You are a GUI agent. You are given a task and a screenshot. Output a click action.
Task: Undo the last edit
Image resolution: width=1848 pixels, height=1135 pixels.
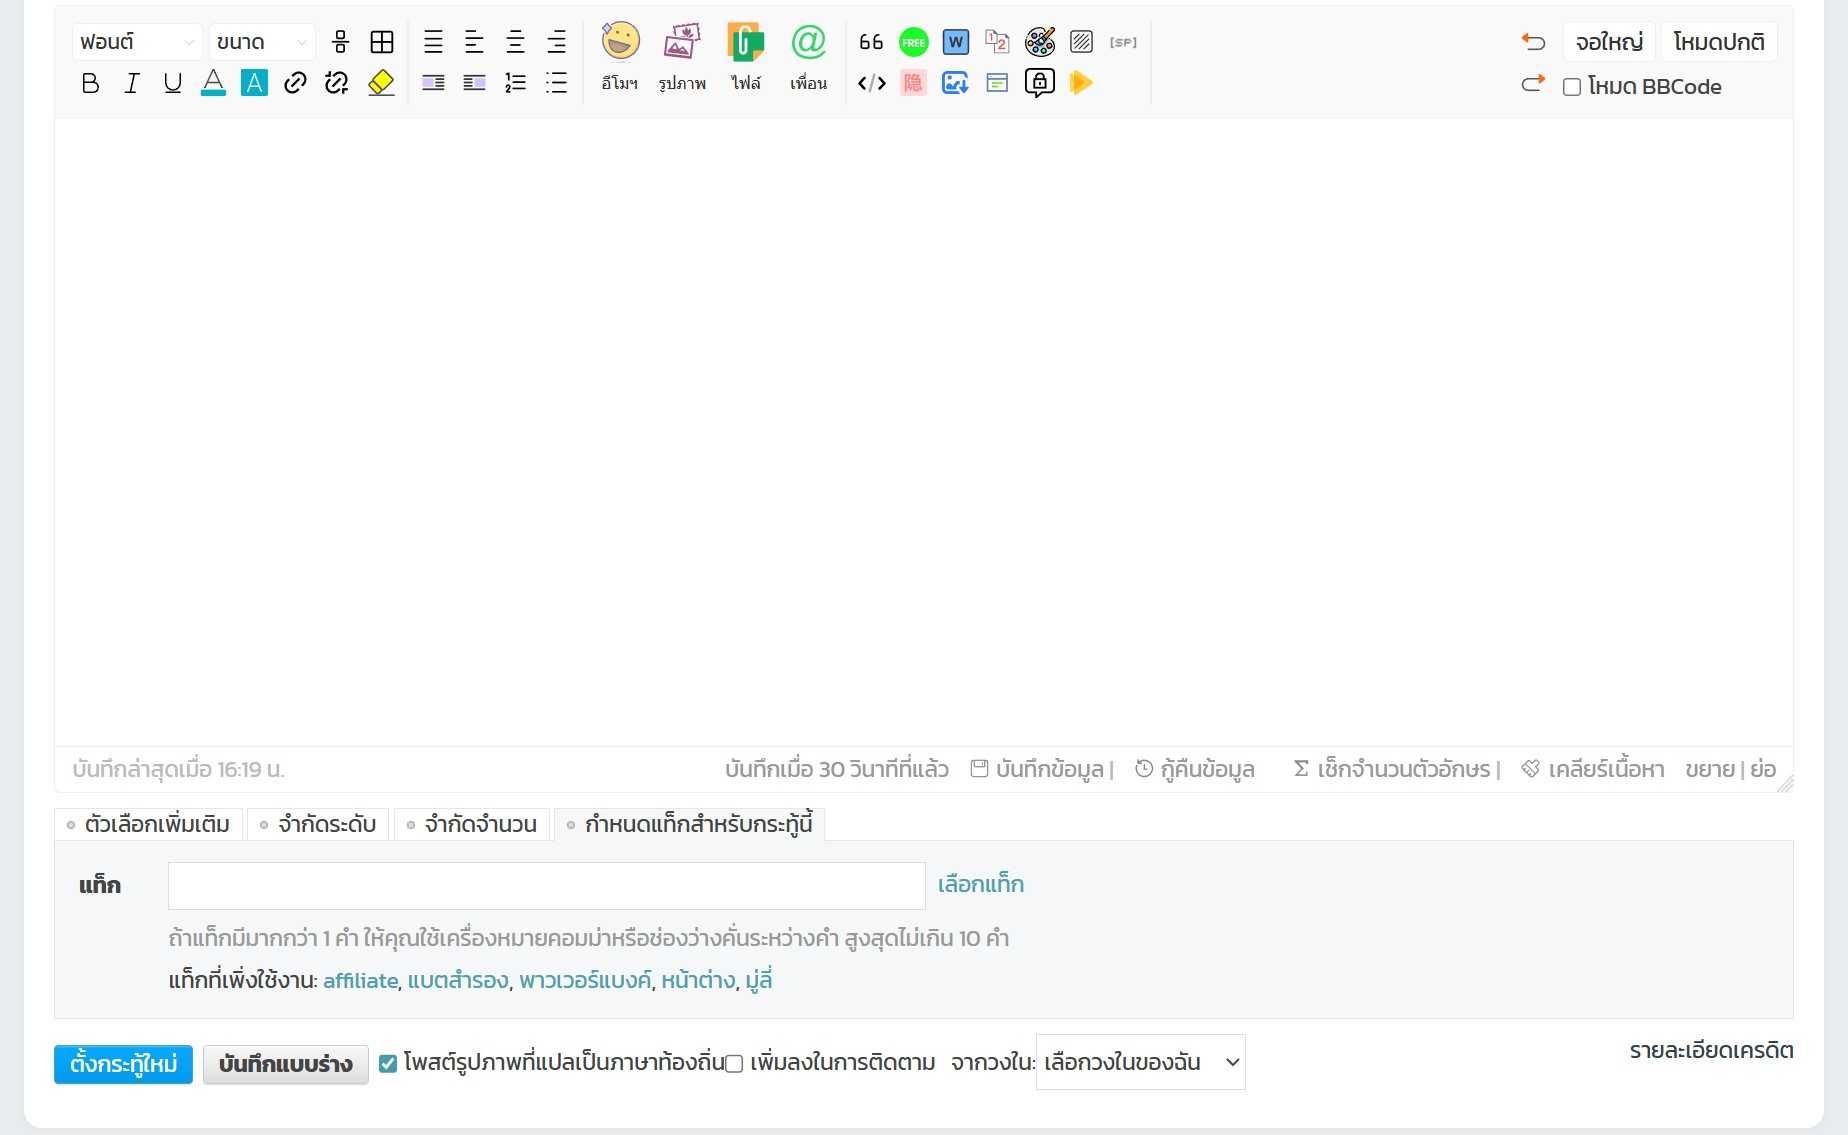(x=1533, y=42)
